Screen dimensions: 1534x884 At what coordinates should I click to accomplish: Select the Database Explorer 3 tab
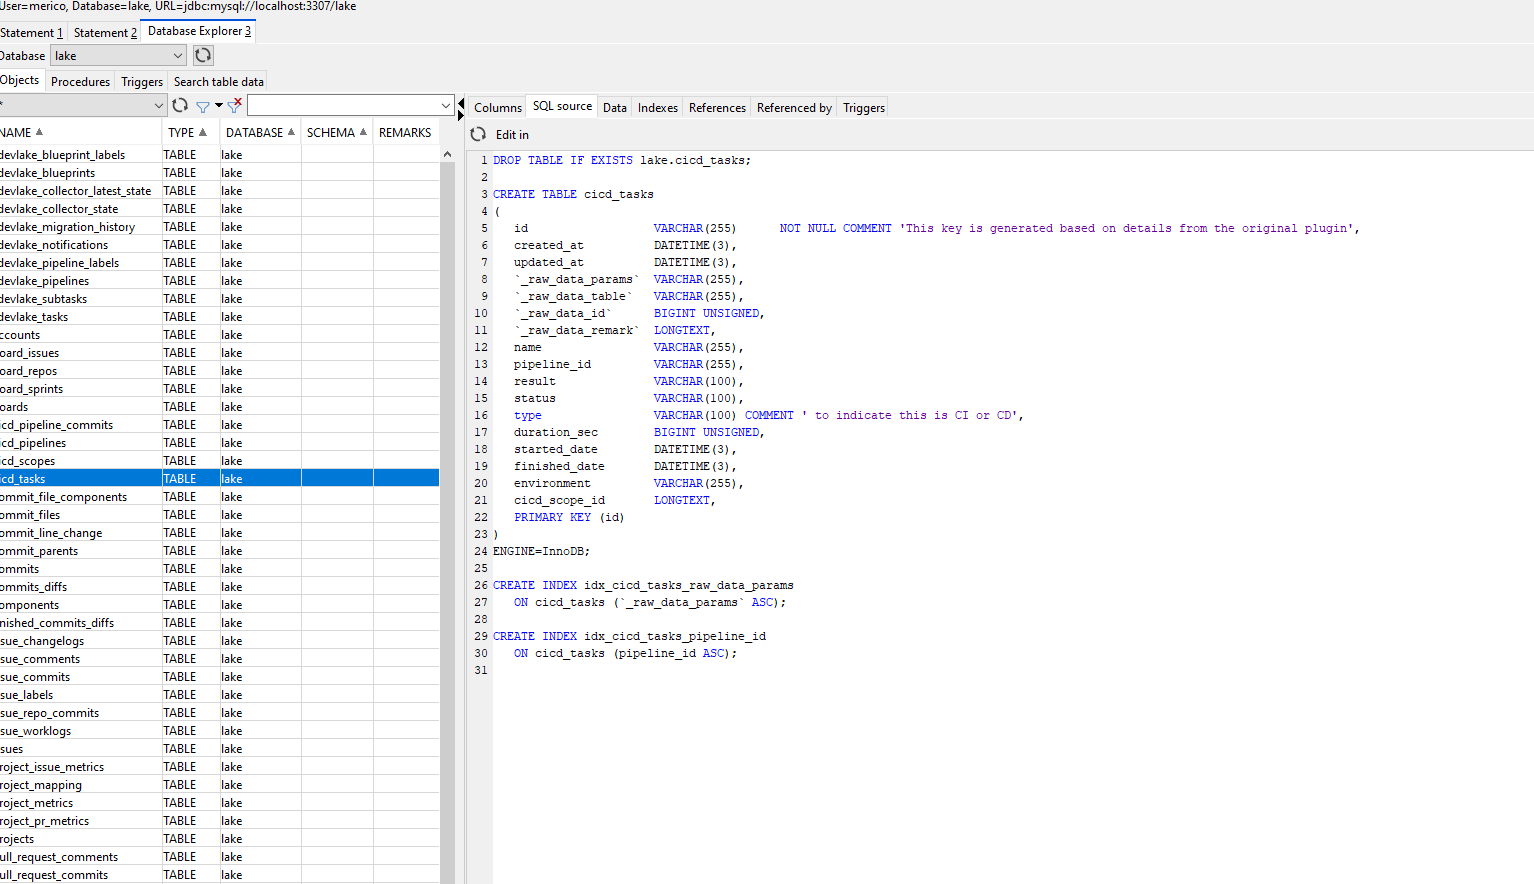(199, 31)
